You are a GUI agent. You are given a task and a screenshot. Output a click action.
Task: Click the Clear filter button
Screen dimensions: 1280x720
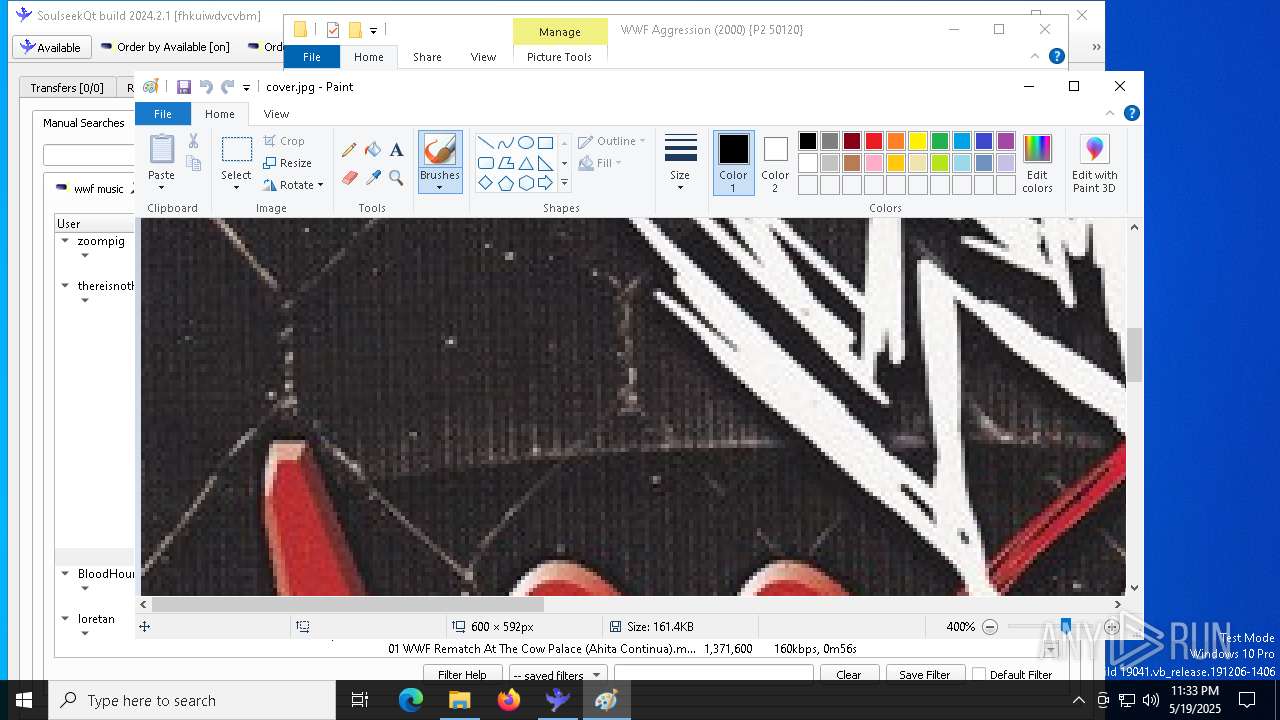point(848,675)
